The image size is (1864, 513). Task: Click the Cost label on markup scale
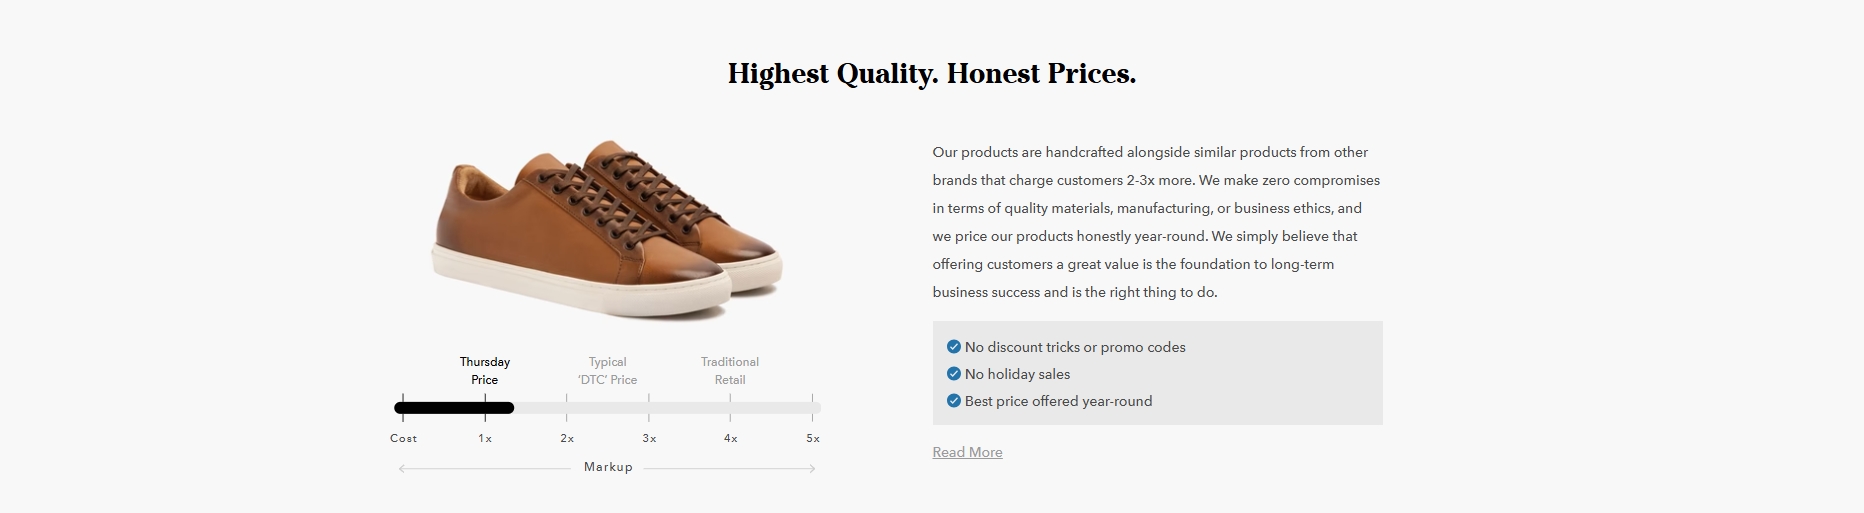pyautogui.click(x=404, y=438)
